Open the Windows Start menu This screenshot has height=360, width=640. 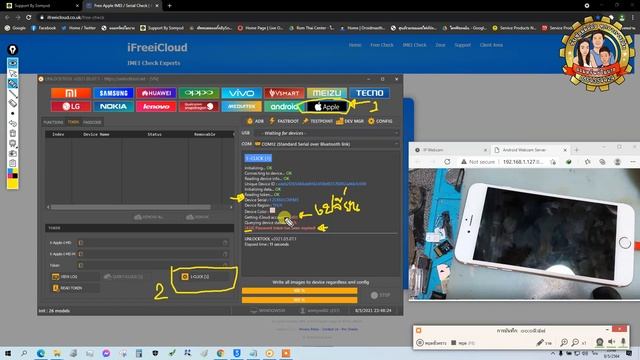click(x=8, y=353)
